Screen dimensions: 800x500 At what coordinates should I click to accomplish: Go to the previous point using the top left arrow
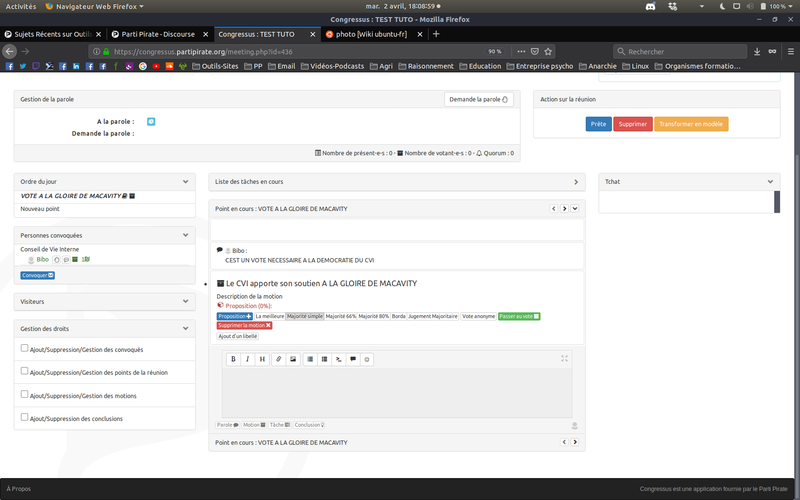tap(555, 208)
